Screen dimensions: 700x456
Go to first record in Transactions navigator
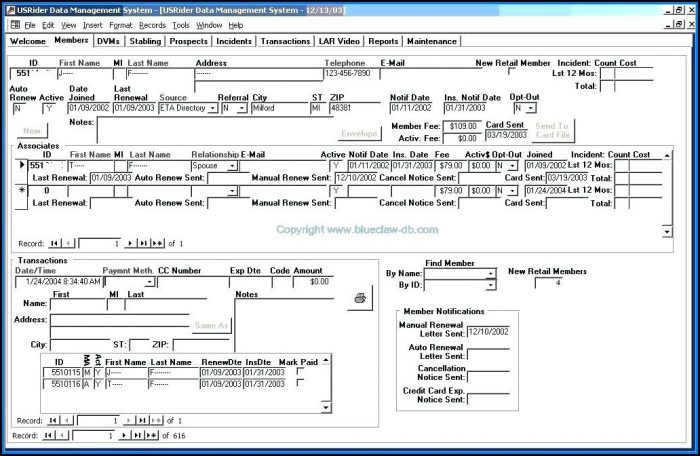(53, 420)
